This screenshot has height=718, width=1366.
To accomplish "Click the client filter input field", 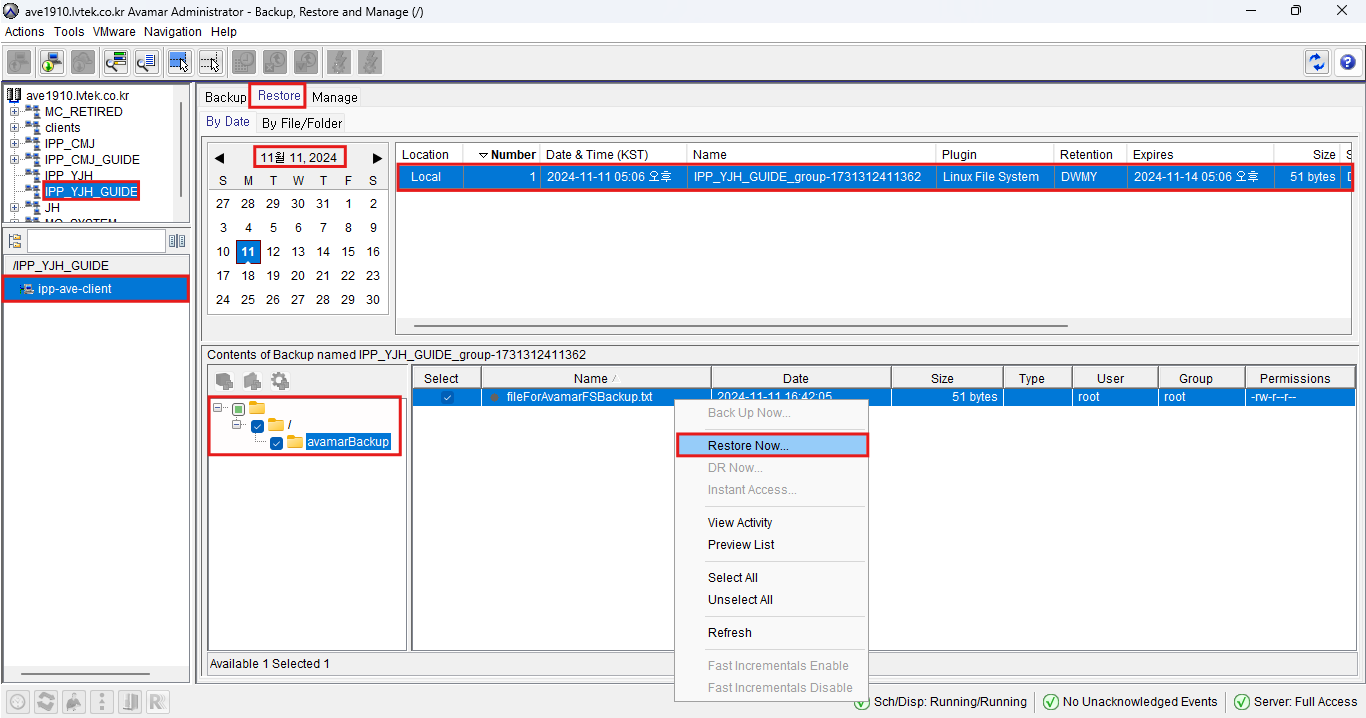I will tap(96, 241).
